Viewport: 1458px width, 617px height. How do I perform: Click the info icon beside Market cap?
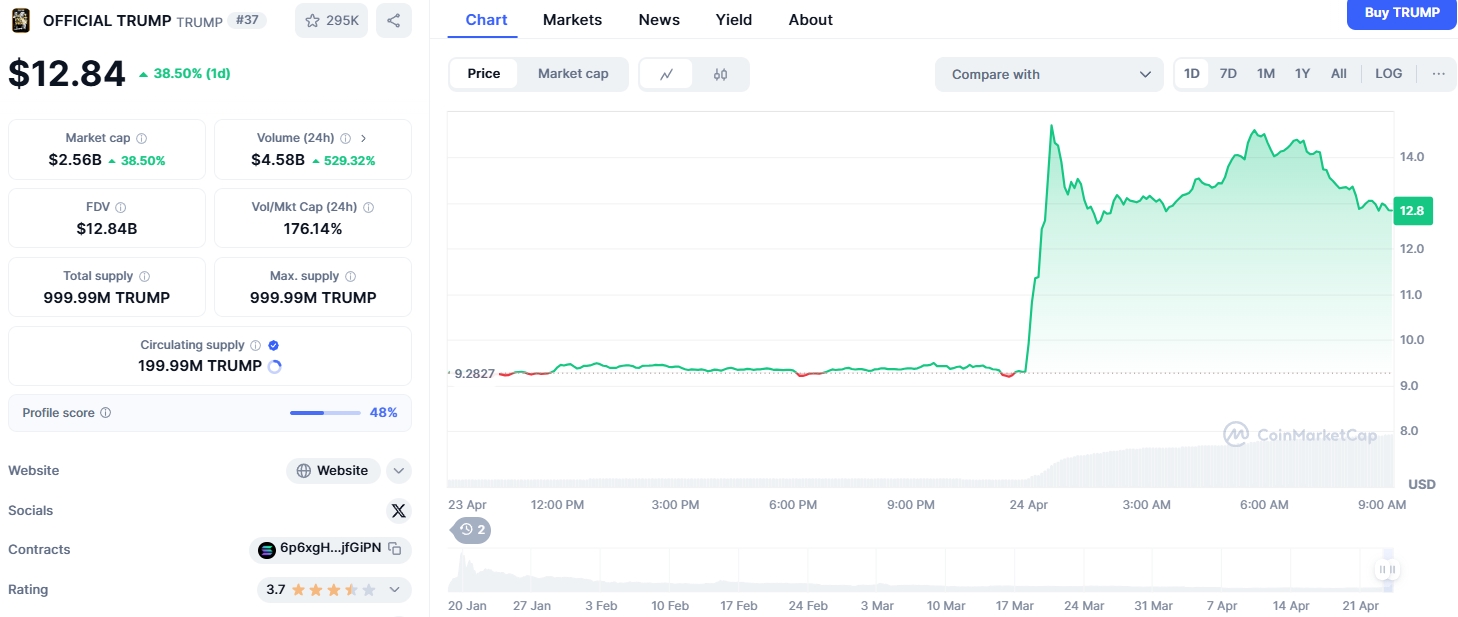click(141, 138)
